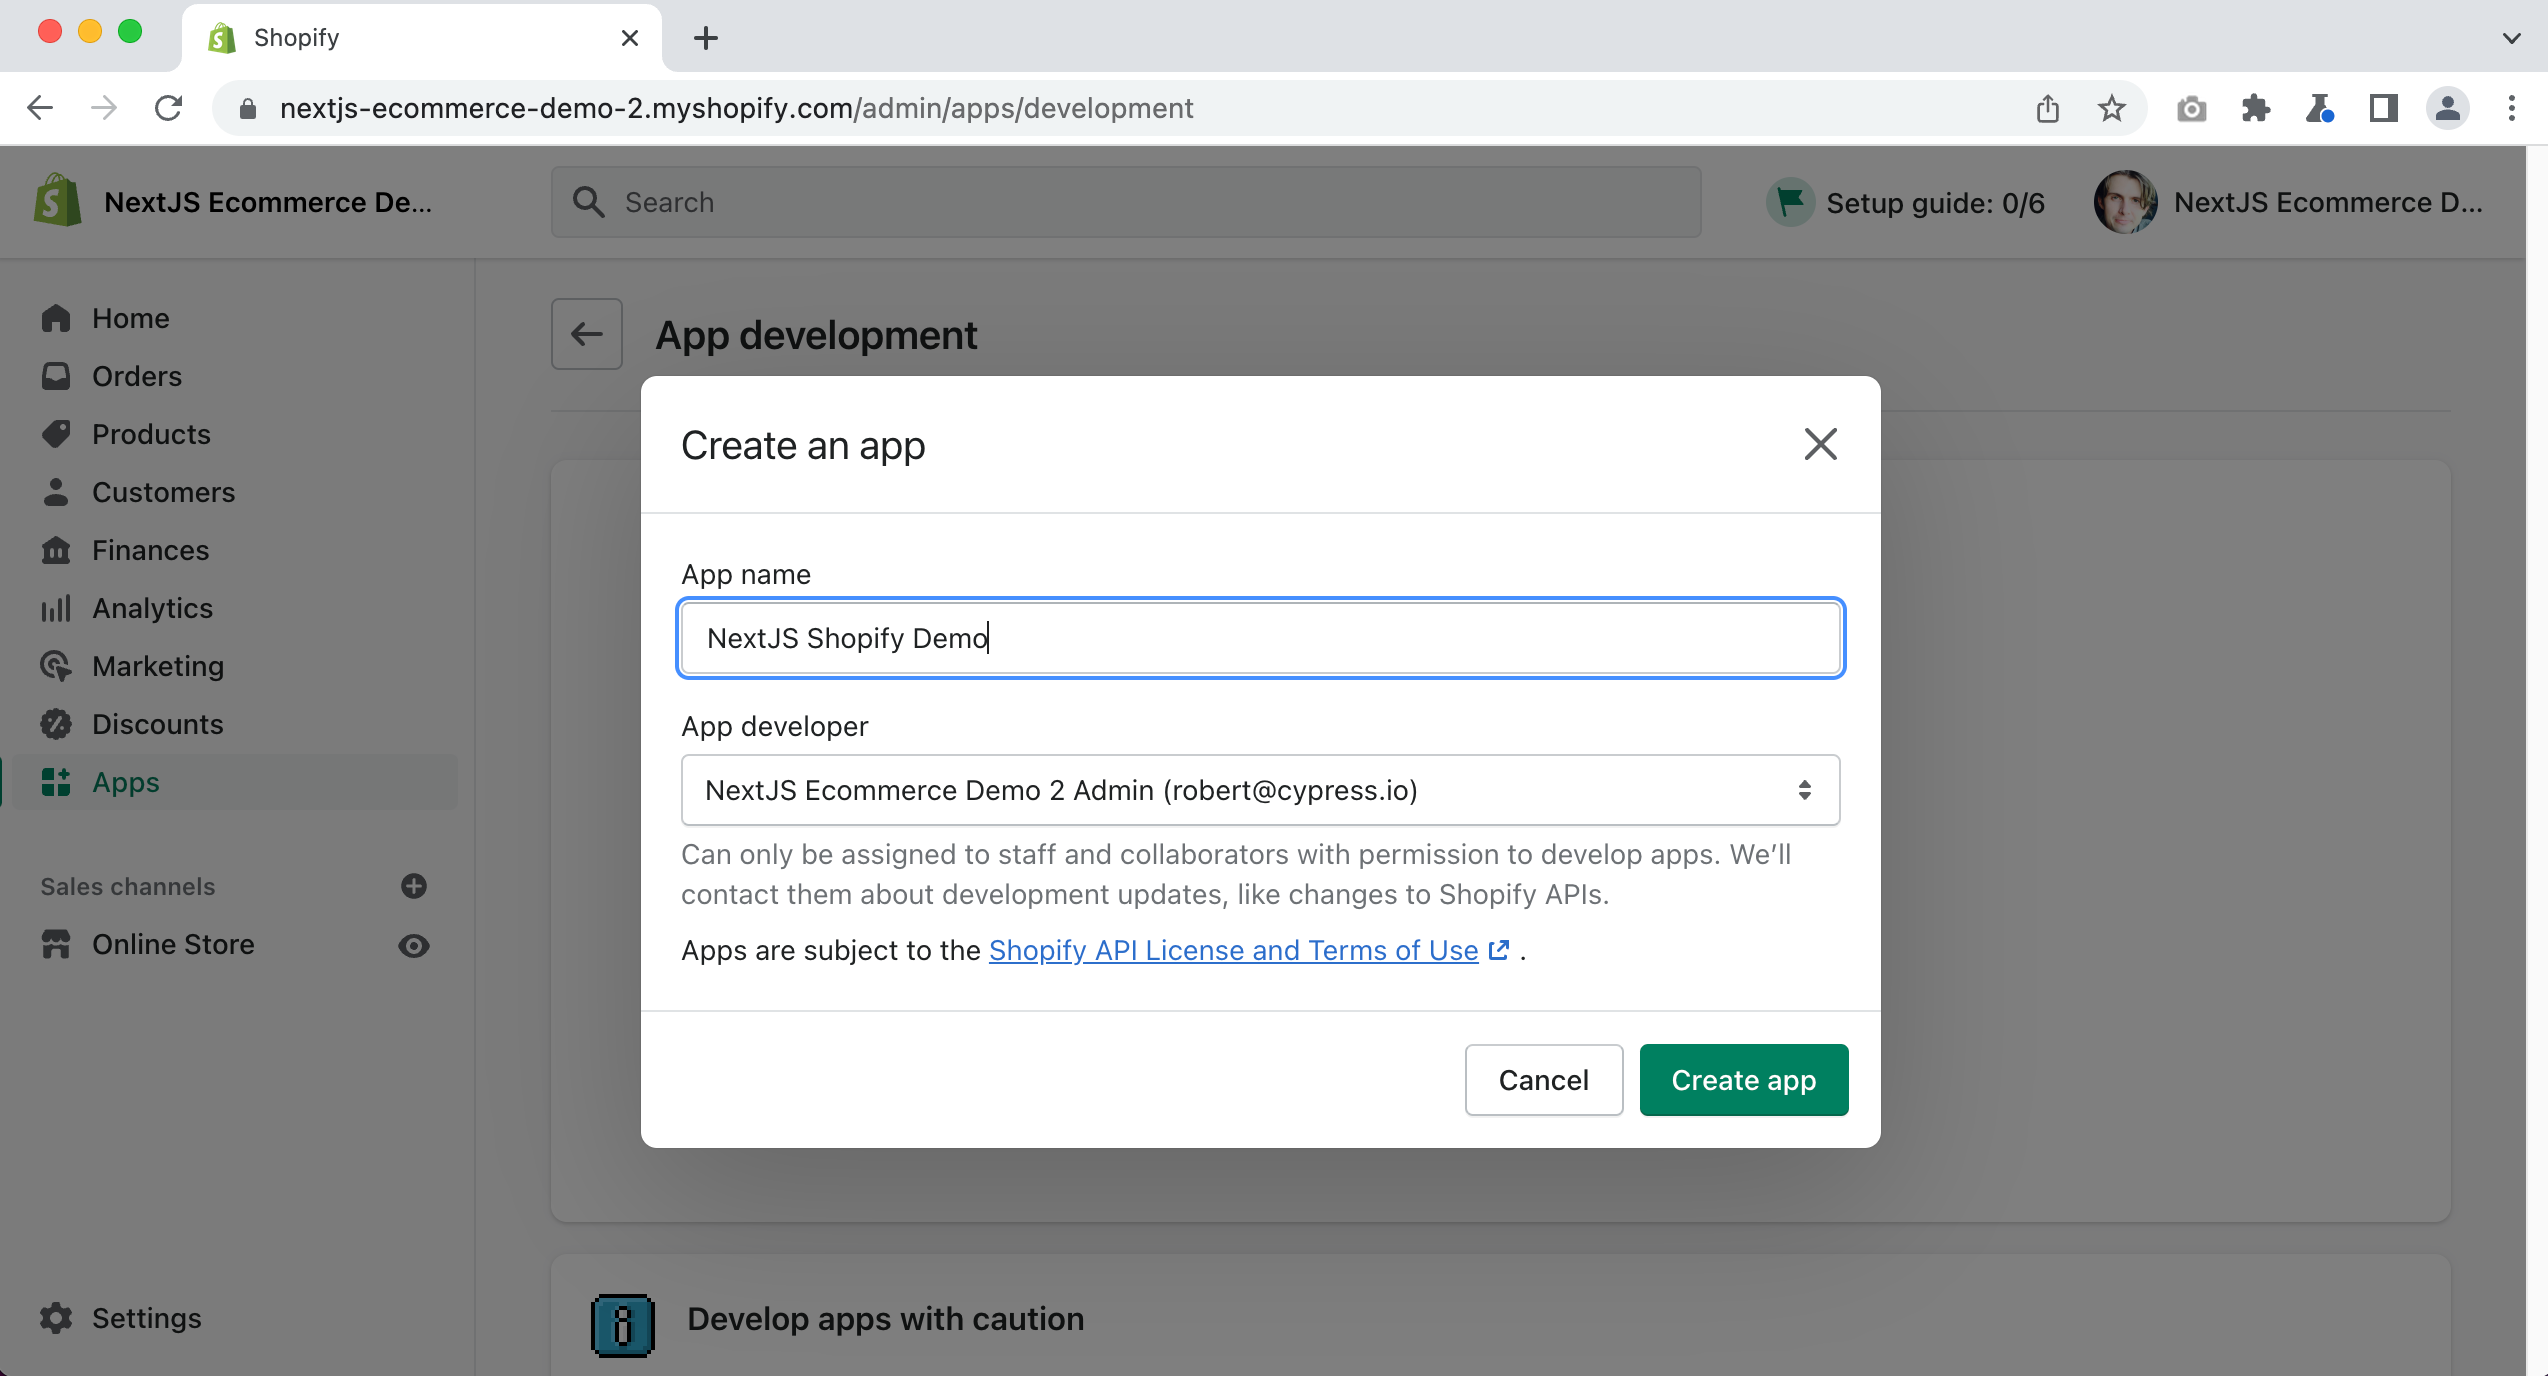Click the flask extension icon
This screenshot has width=2548, height=1376.
pos(2320,108)
